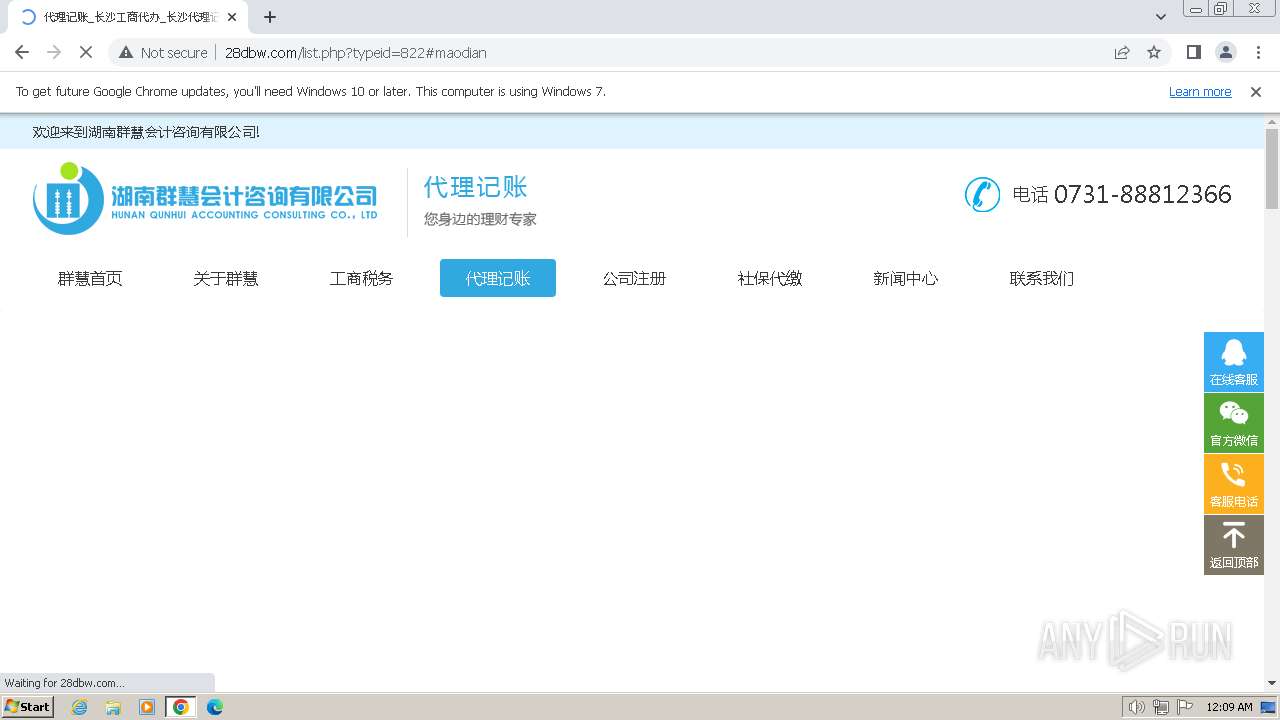Bookmark this page with the star icon

[1154, 52]
